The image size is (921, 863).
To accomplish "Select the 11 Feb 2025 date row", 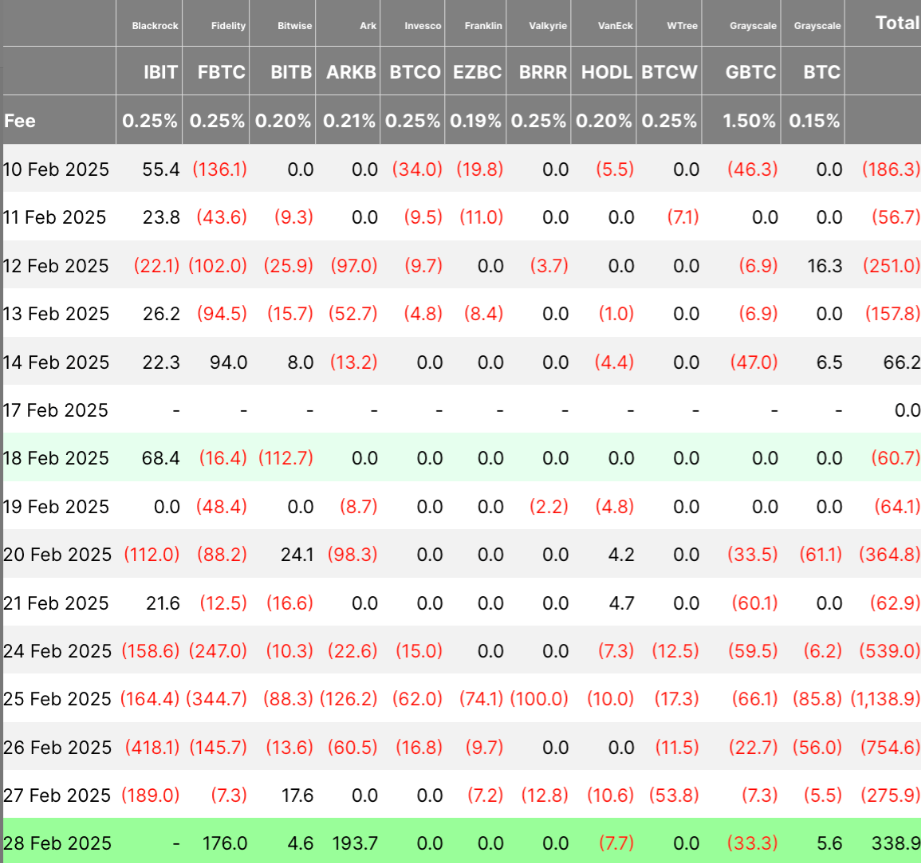I will pos(460,217).
